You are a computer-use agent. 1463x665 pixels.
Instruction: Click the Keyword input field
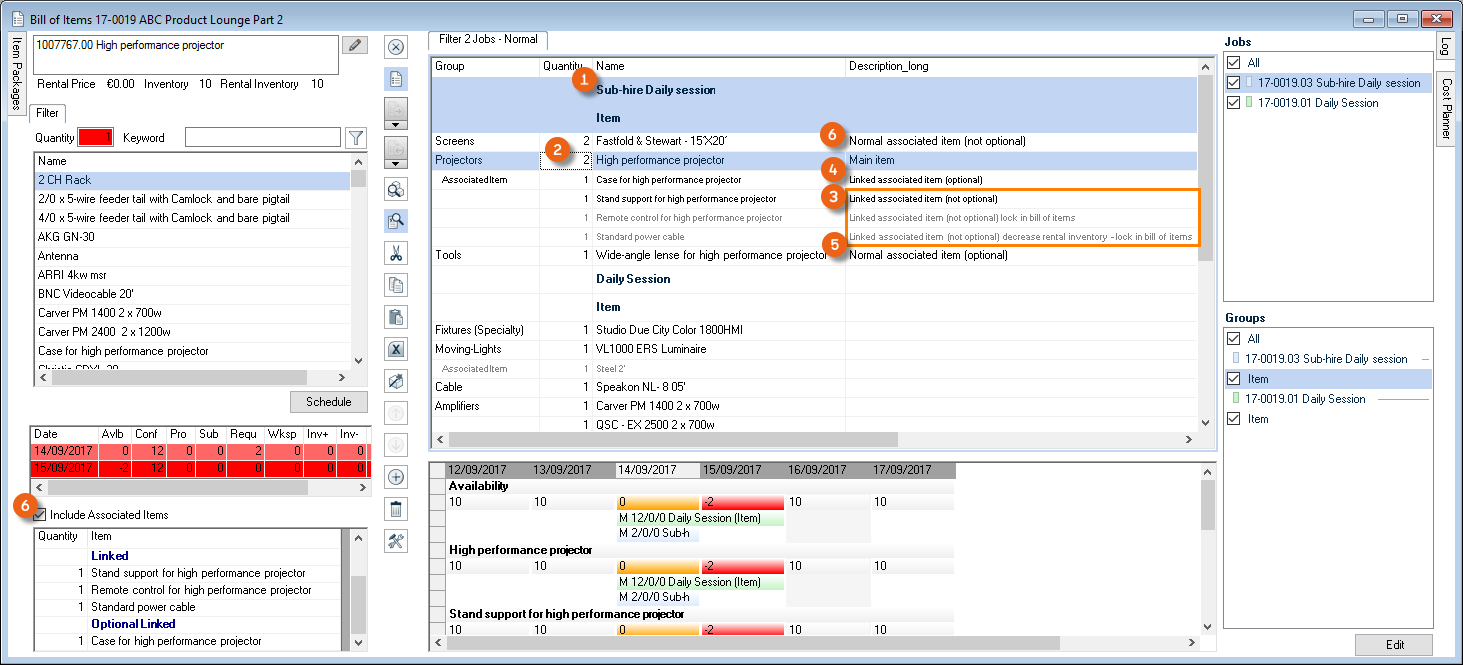pyautogui.click(x=262, y=138)
